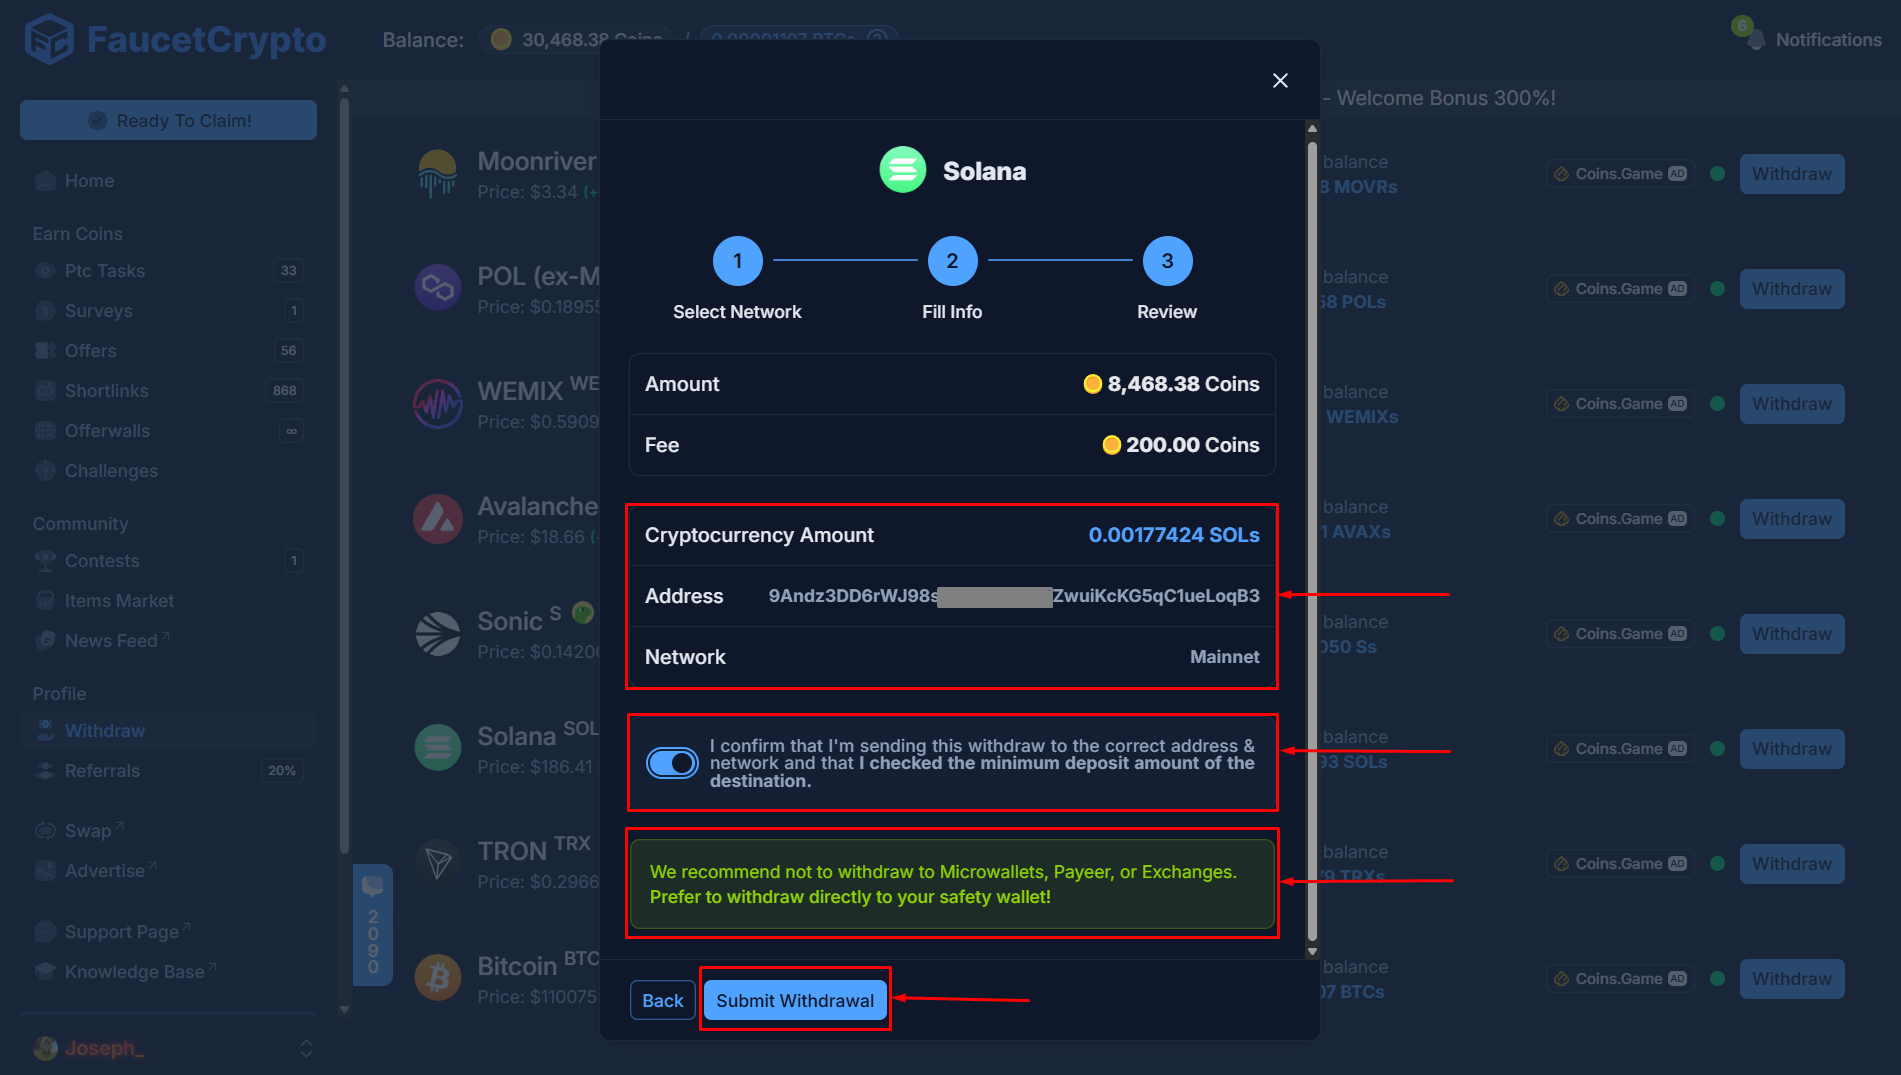Click the dialog's vertical scrollbar thumb

(x=1312, y=540)
